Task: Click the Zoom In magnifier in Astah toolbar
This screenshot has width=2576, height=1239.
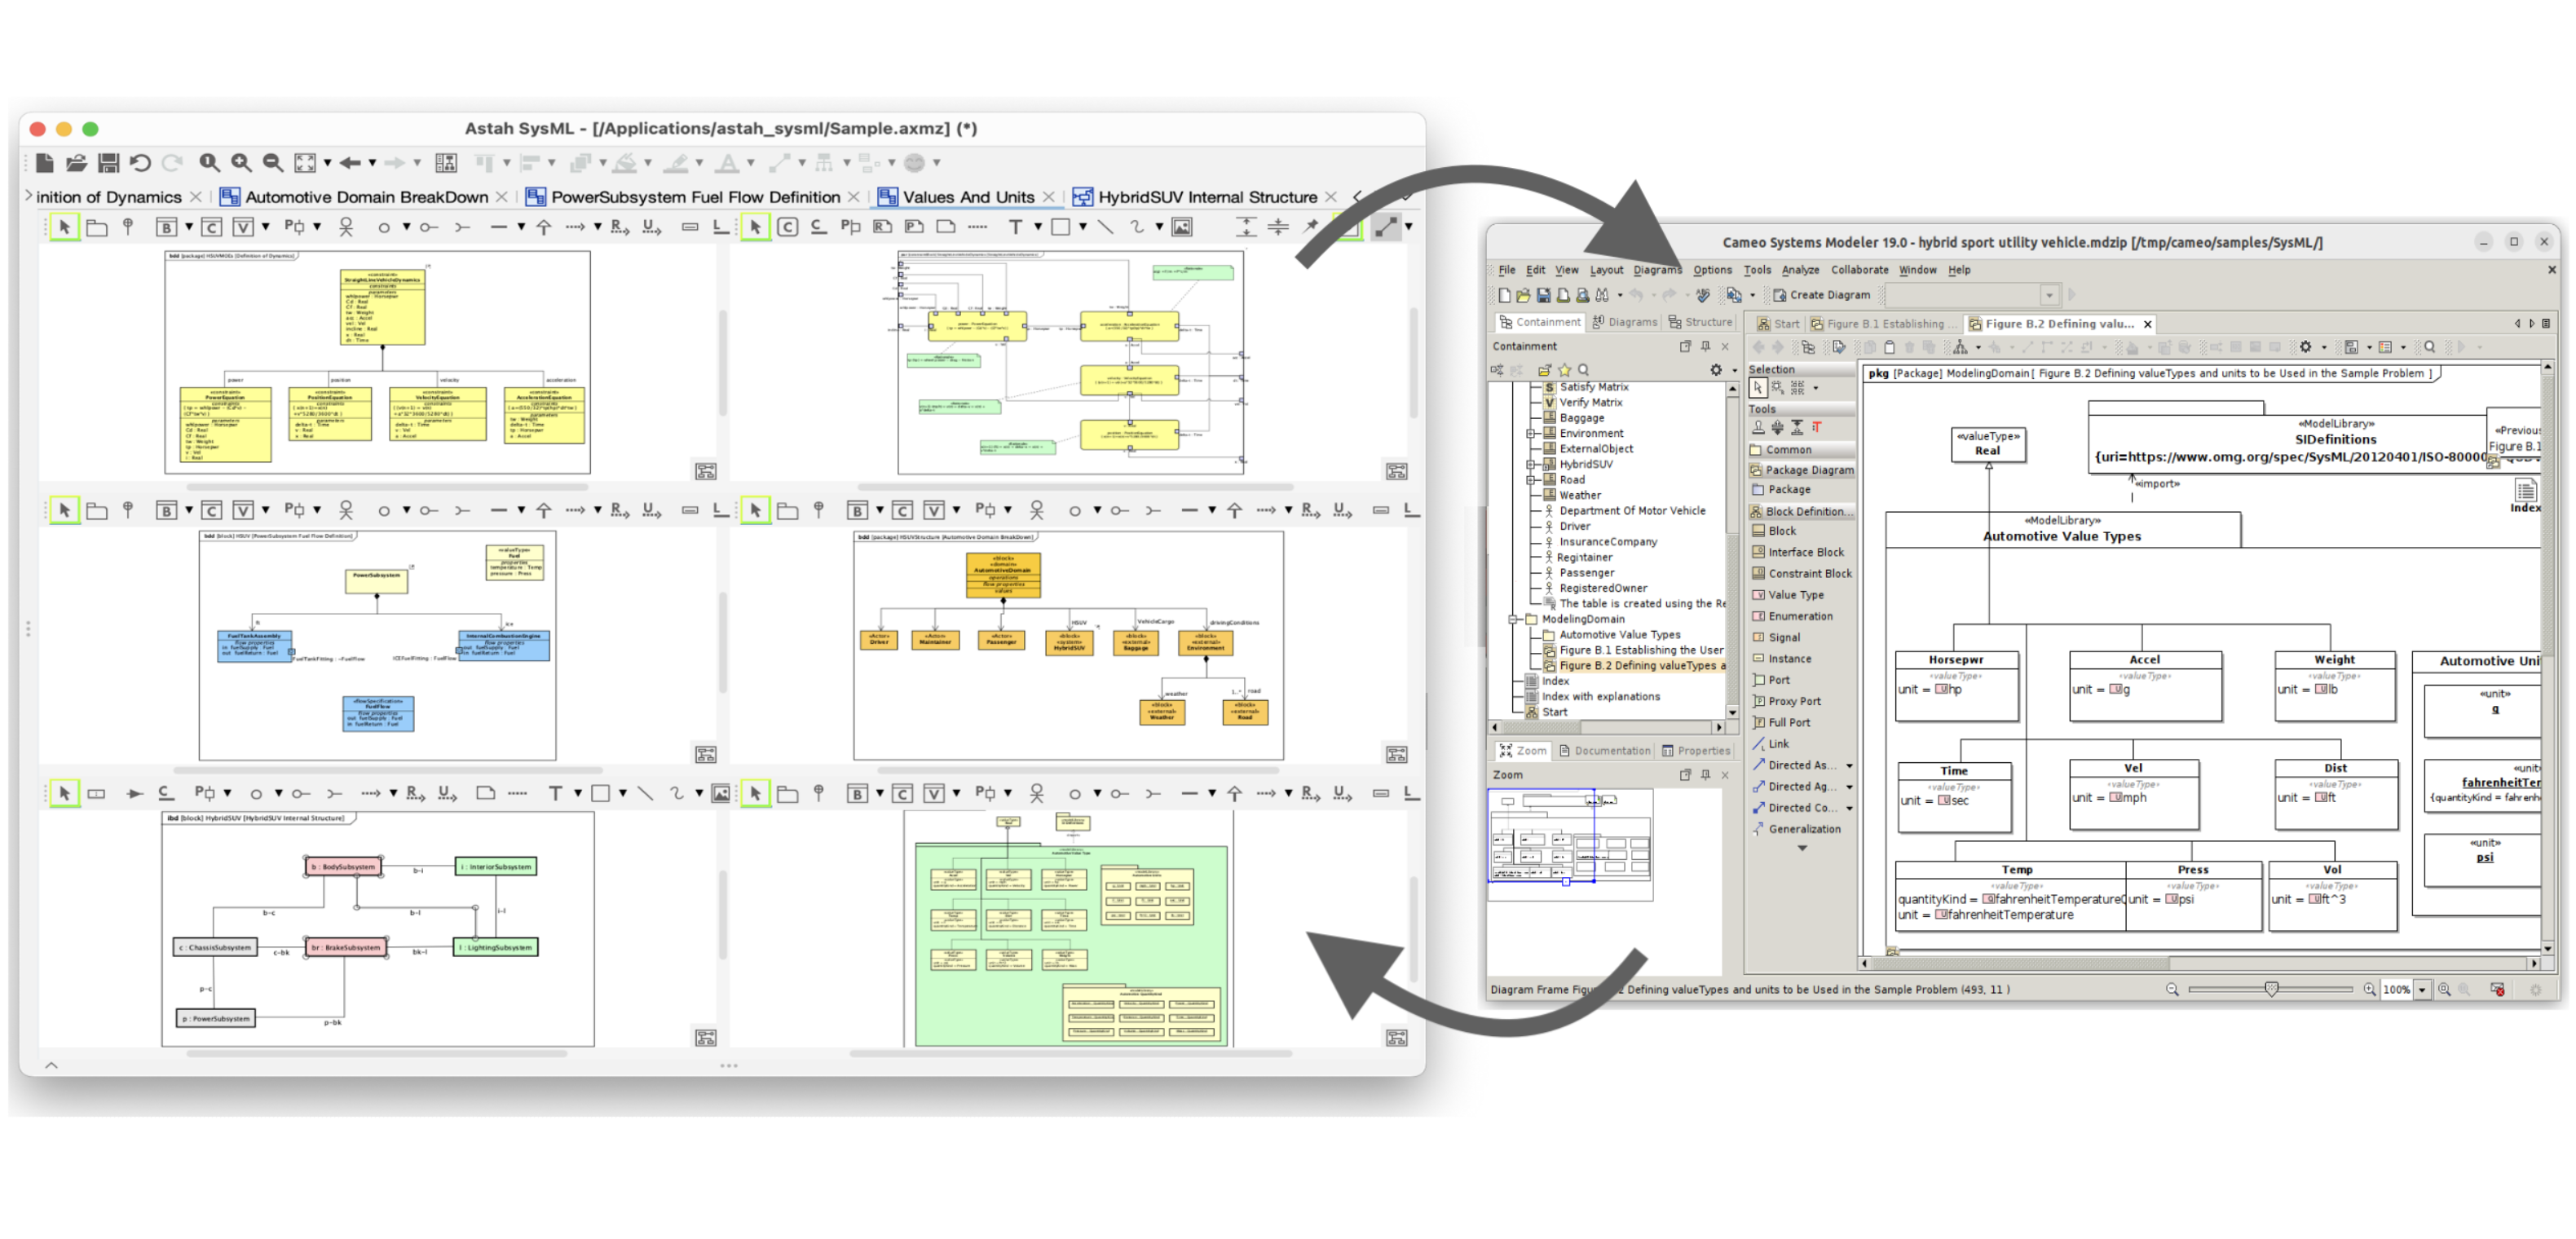Action: (241, 162)
